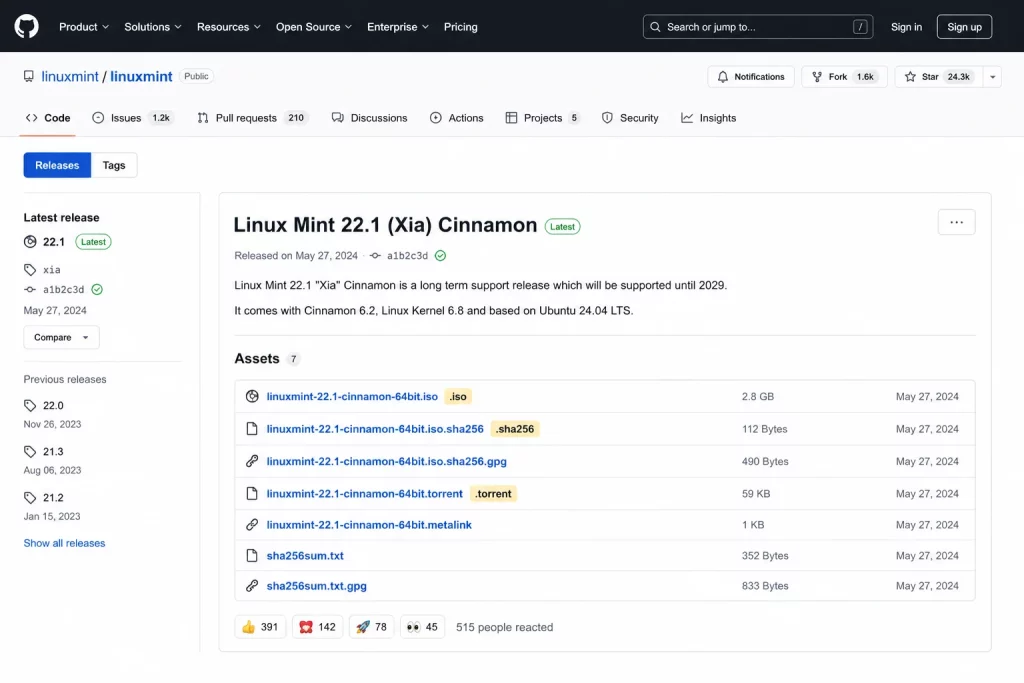Click the file icon beside iso.sha256 asset
1024x683 pixels.
pyautogui.click(x=252, y=429)
